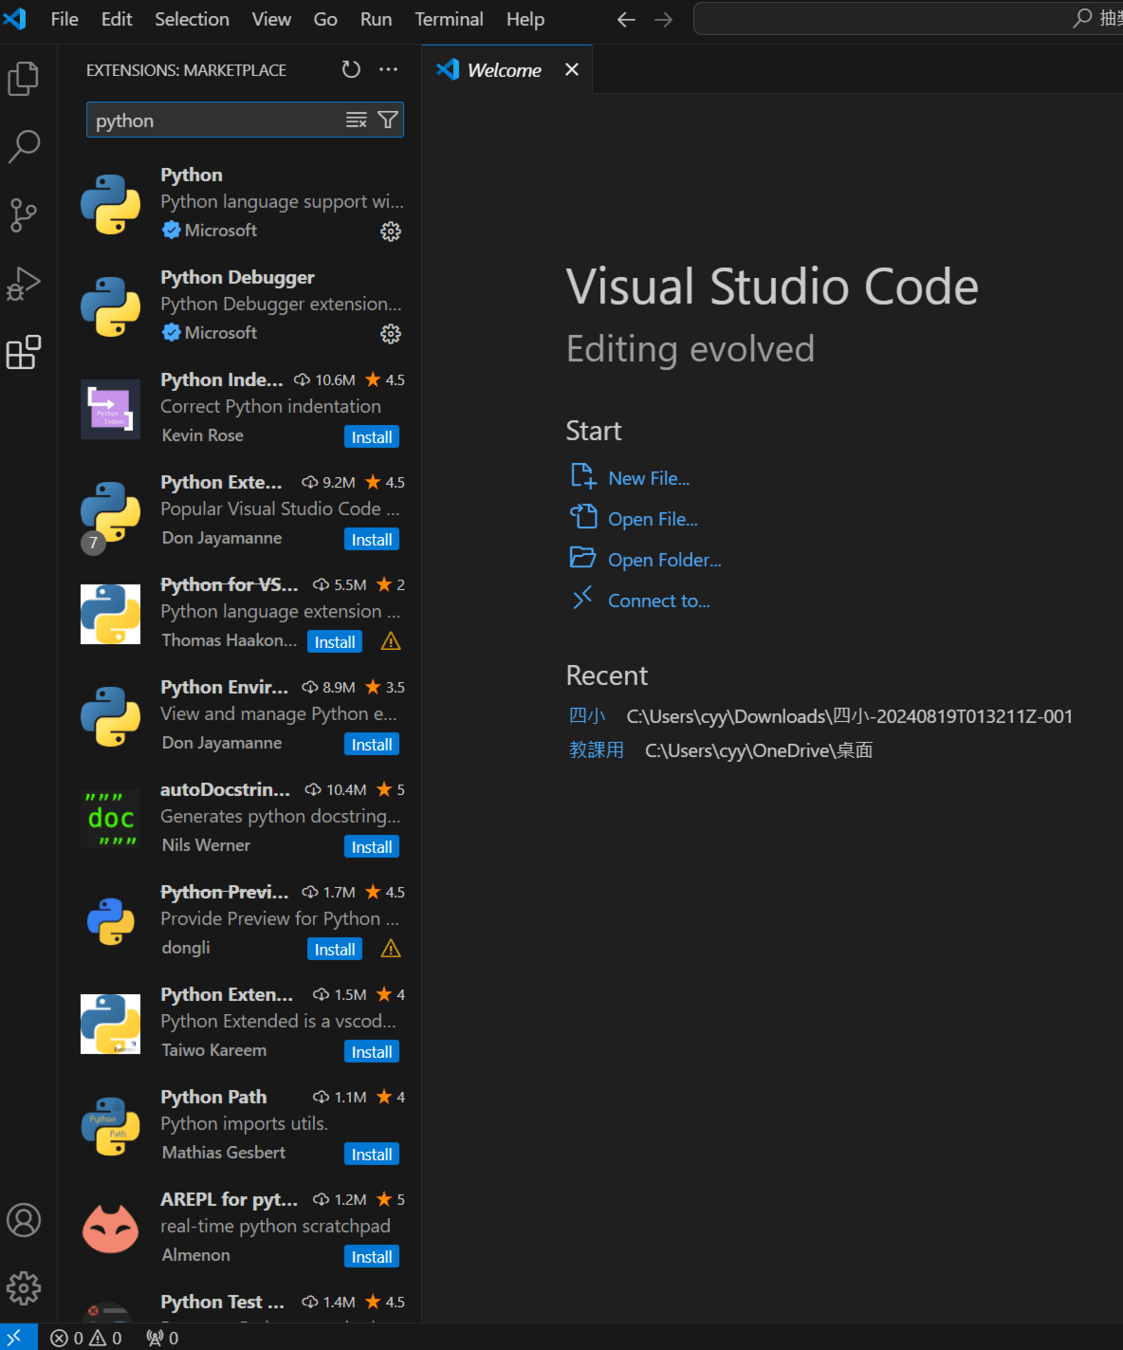Click the Nils Werner publisher name
The height and width of the screenshot is (1350, 1123).
(206, 845)
